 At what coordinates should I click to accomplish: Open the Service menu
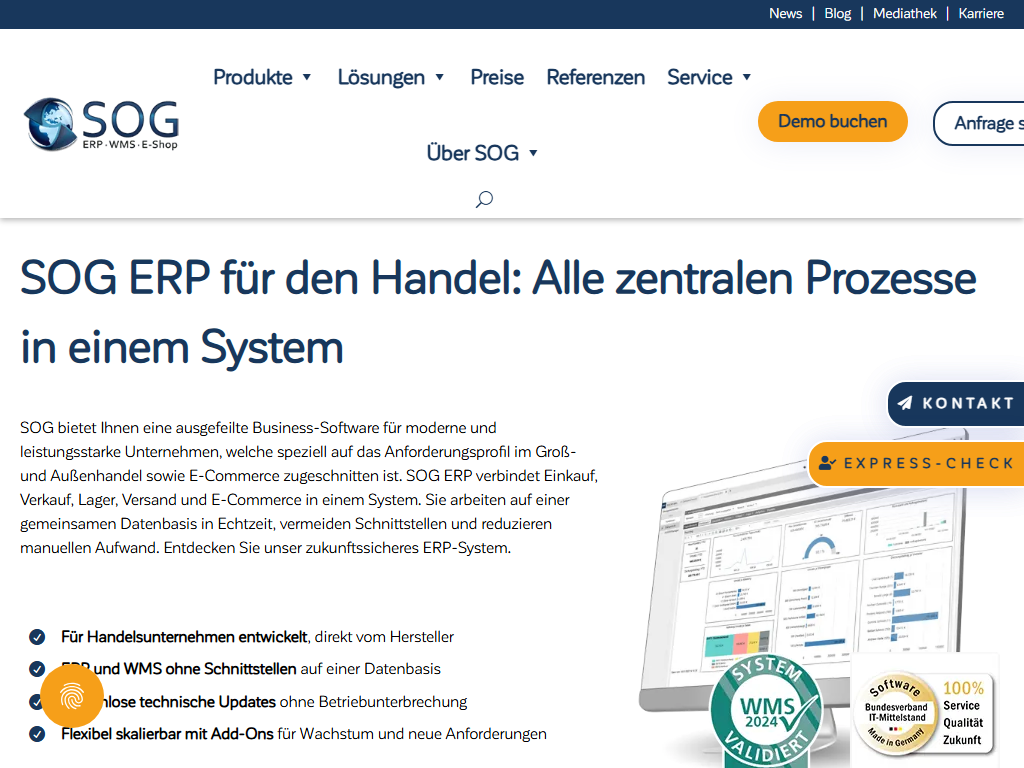[x=699, y=77]
